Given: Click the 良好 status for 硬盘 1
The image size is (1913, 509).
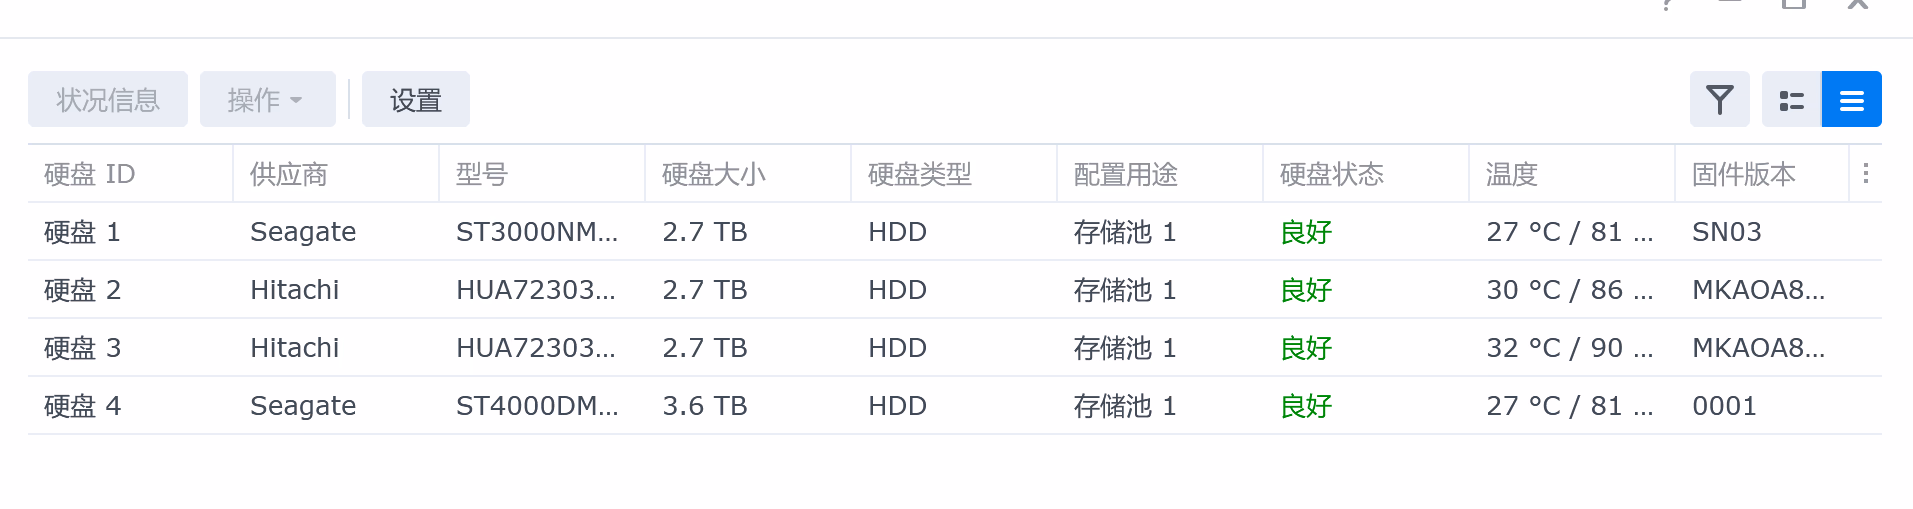Looking at the screenshot, I should 1306,232.
